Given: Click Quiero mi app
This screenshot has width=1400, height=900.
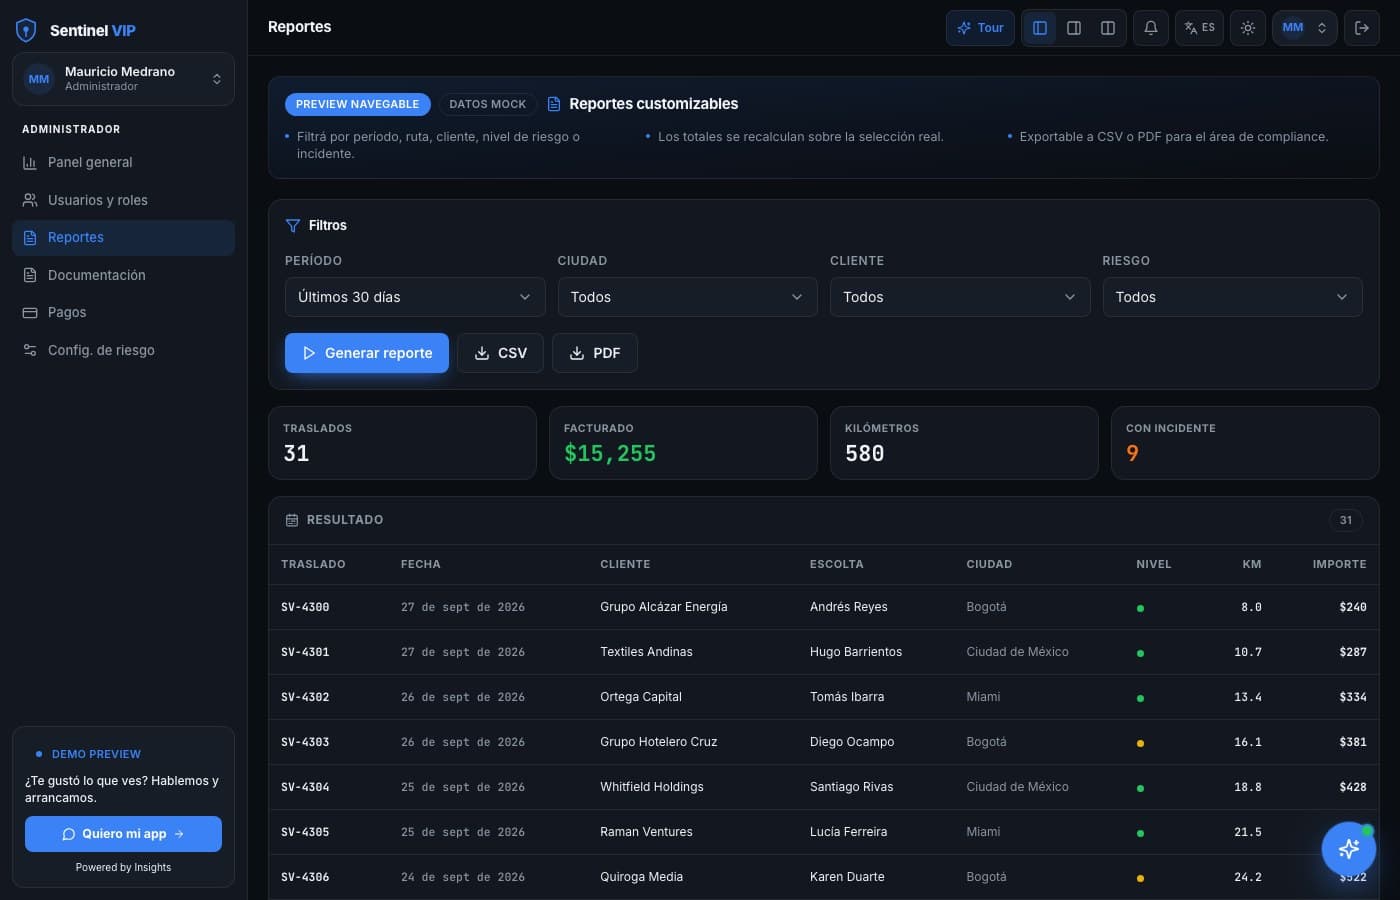Looking at the screenshot, I should coord(123,834).
